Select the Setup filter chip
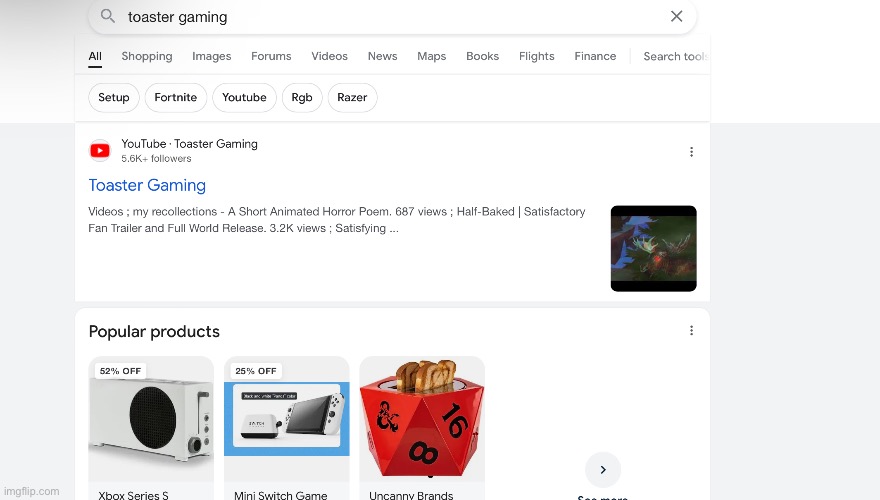This screenshot has width=880, height=500. (114, 97)
